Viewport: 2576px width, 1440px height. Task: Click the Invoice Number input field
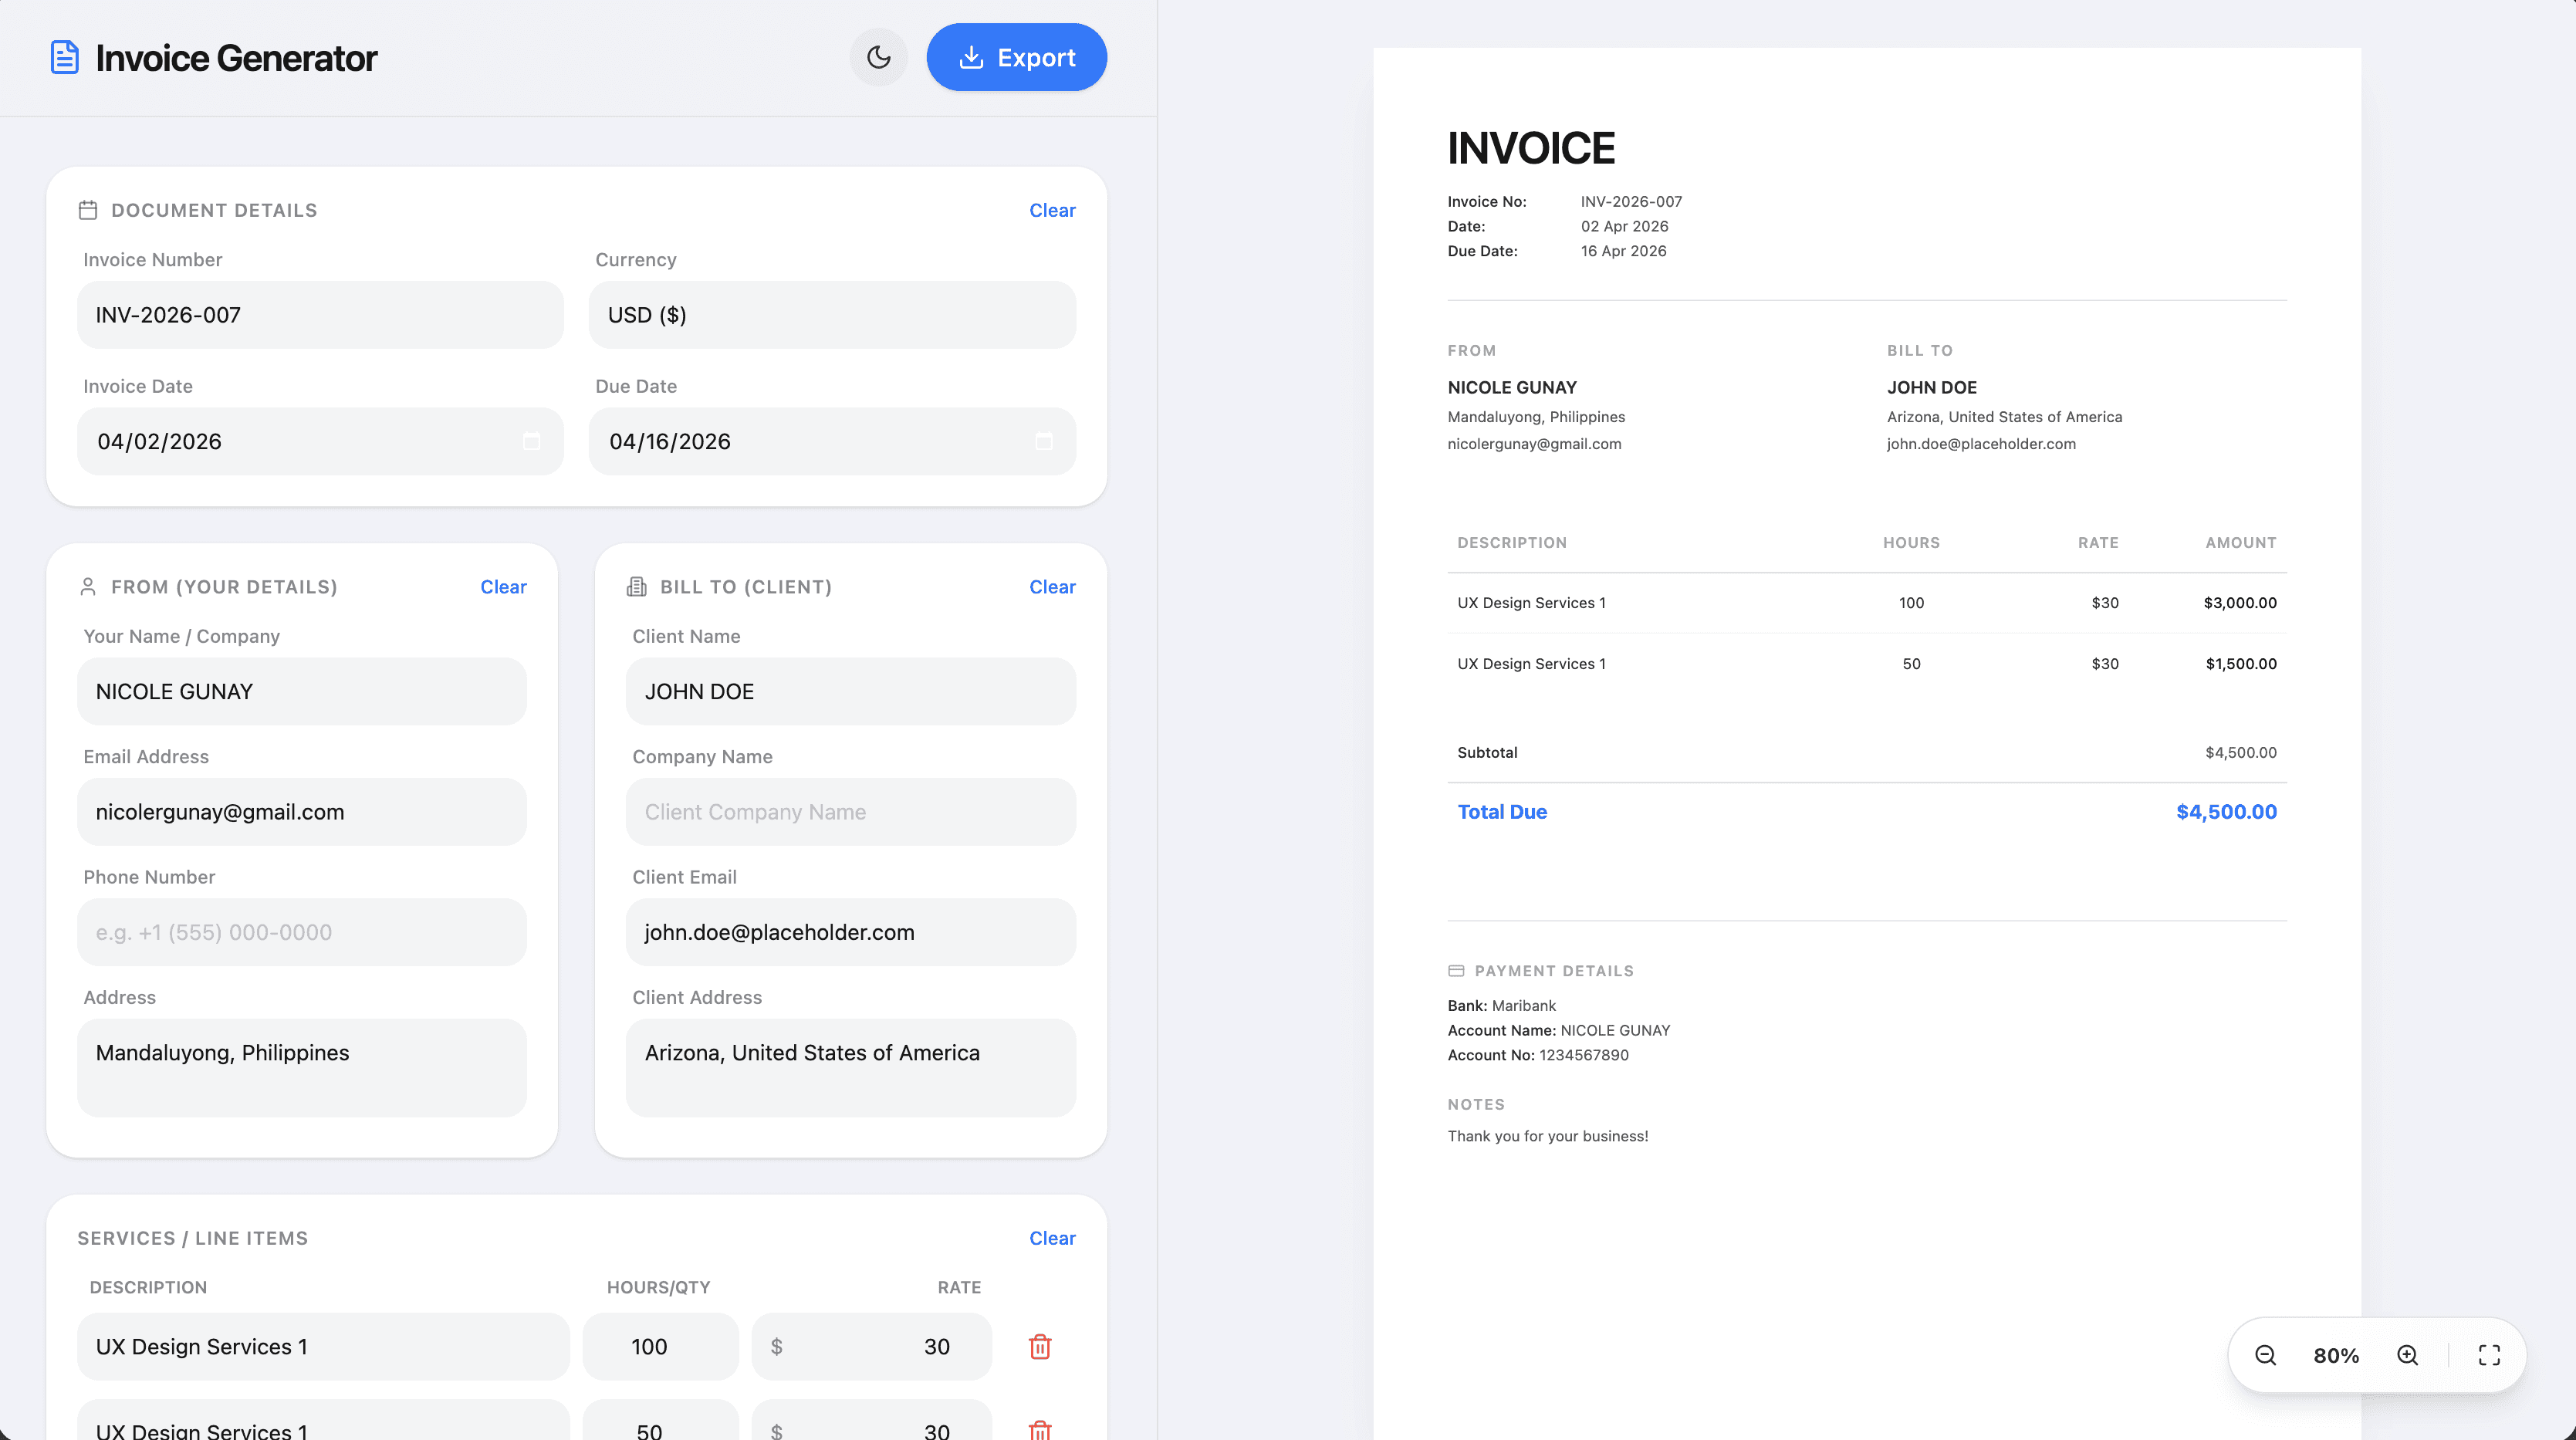tap(320, 315)
